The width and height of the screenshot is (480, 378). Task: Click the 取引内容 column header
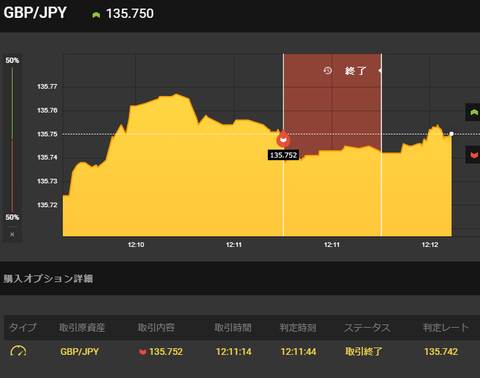pyautogui.click(x=156, y=328)
